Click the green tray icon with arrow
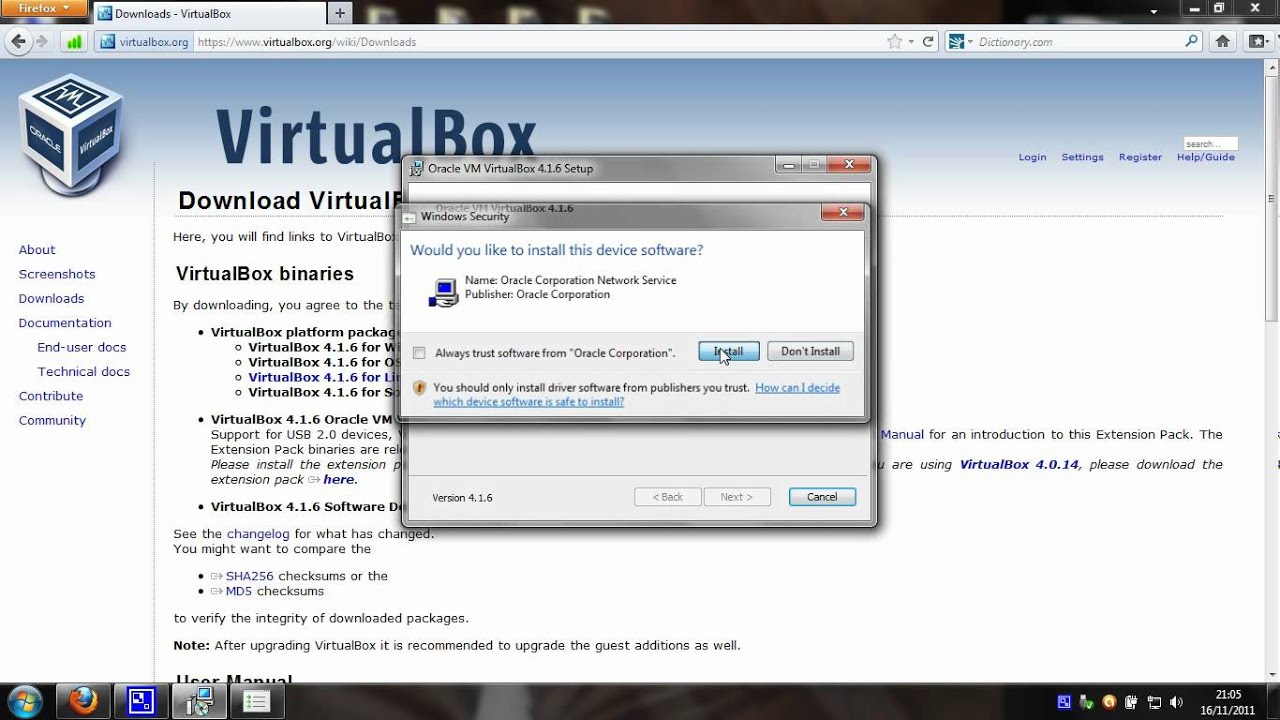1280x720 pixels. (x=1086, y=702)
